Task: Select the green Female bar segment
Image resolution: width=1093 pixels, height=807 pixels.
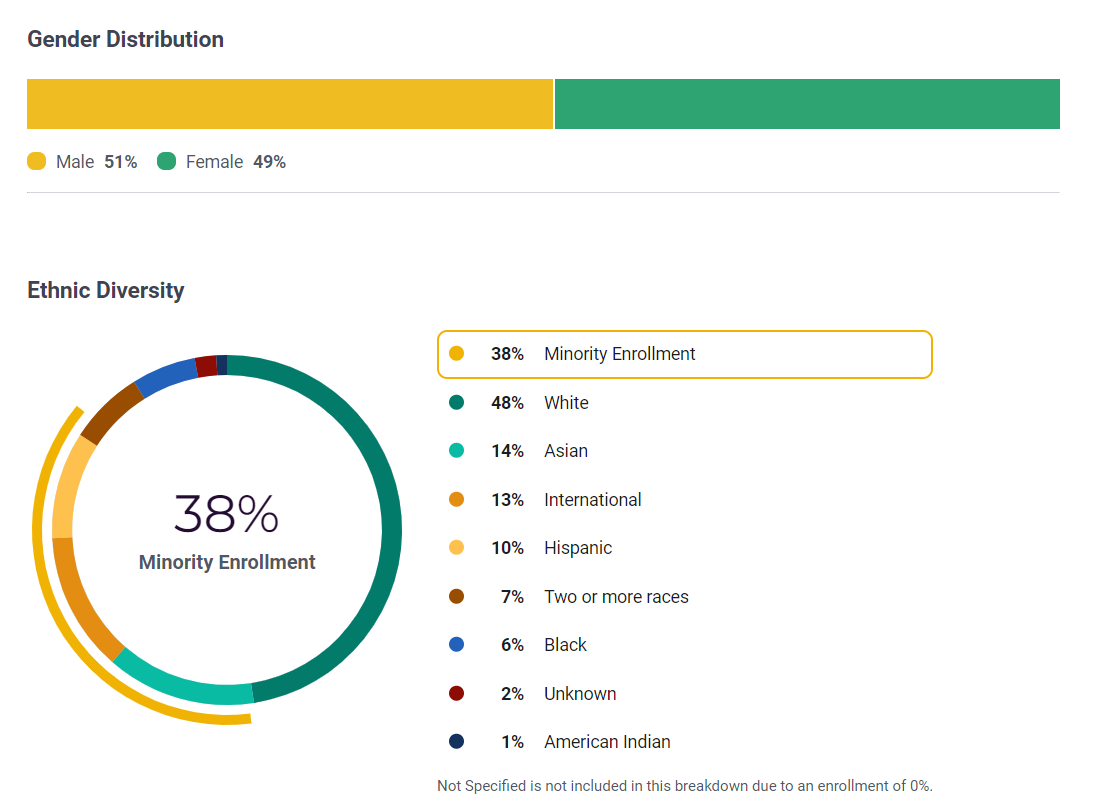Action: (806, 104)
